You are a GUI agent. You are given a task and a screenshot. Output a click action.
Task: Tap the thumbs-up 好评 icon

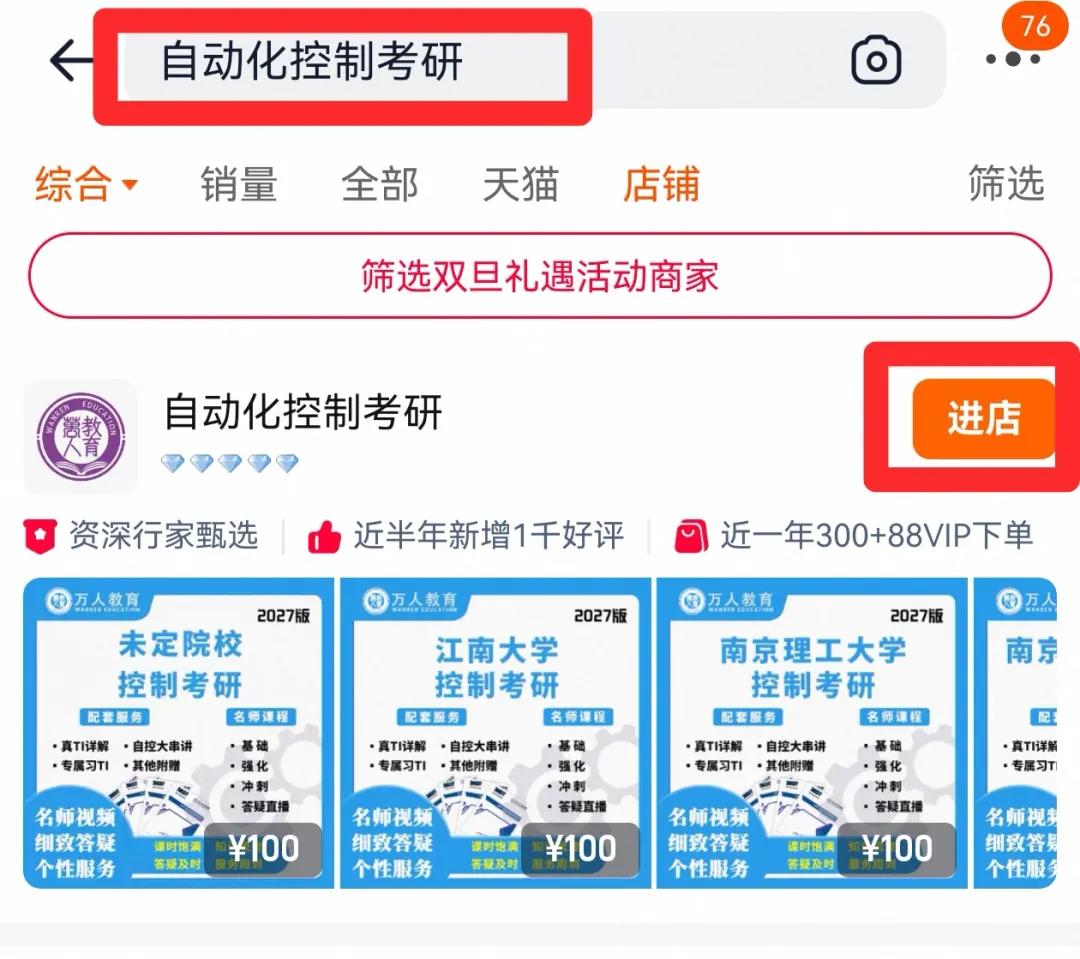324,536
